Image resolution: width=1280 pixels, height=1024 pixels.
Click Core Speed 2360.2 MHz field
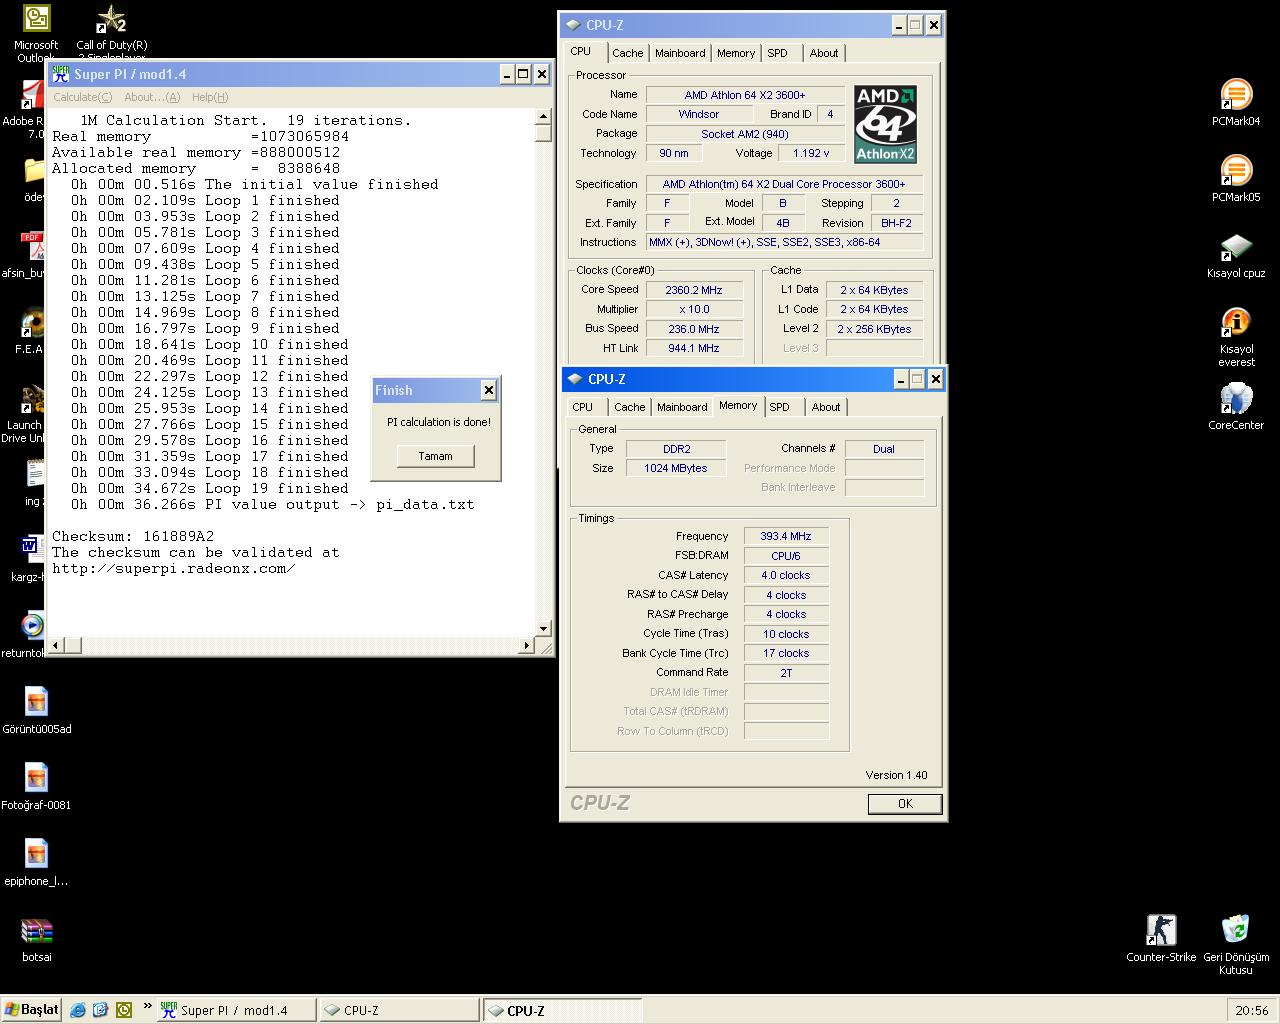693,290
